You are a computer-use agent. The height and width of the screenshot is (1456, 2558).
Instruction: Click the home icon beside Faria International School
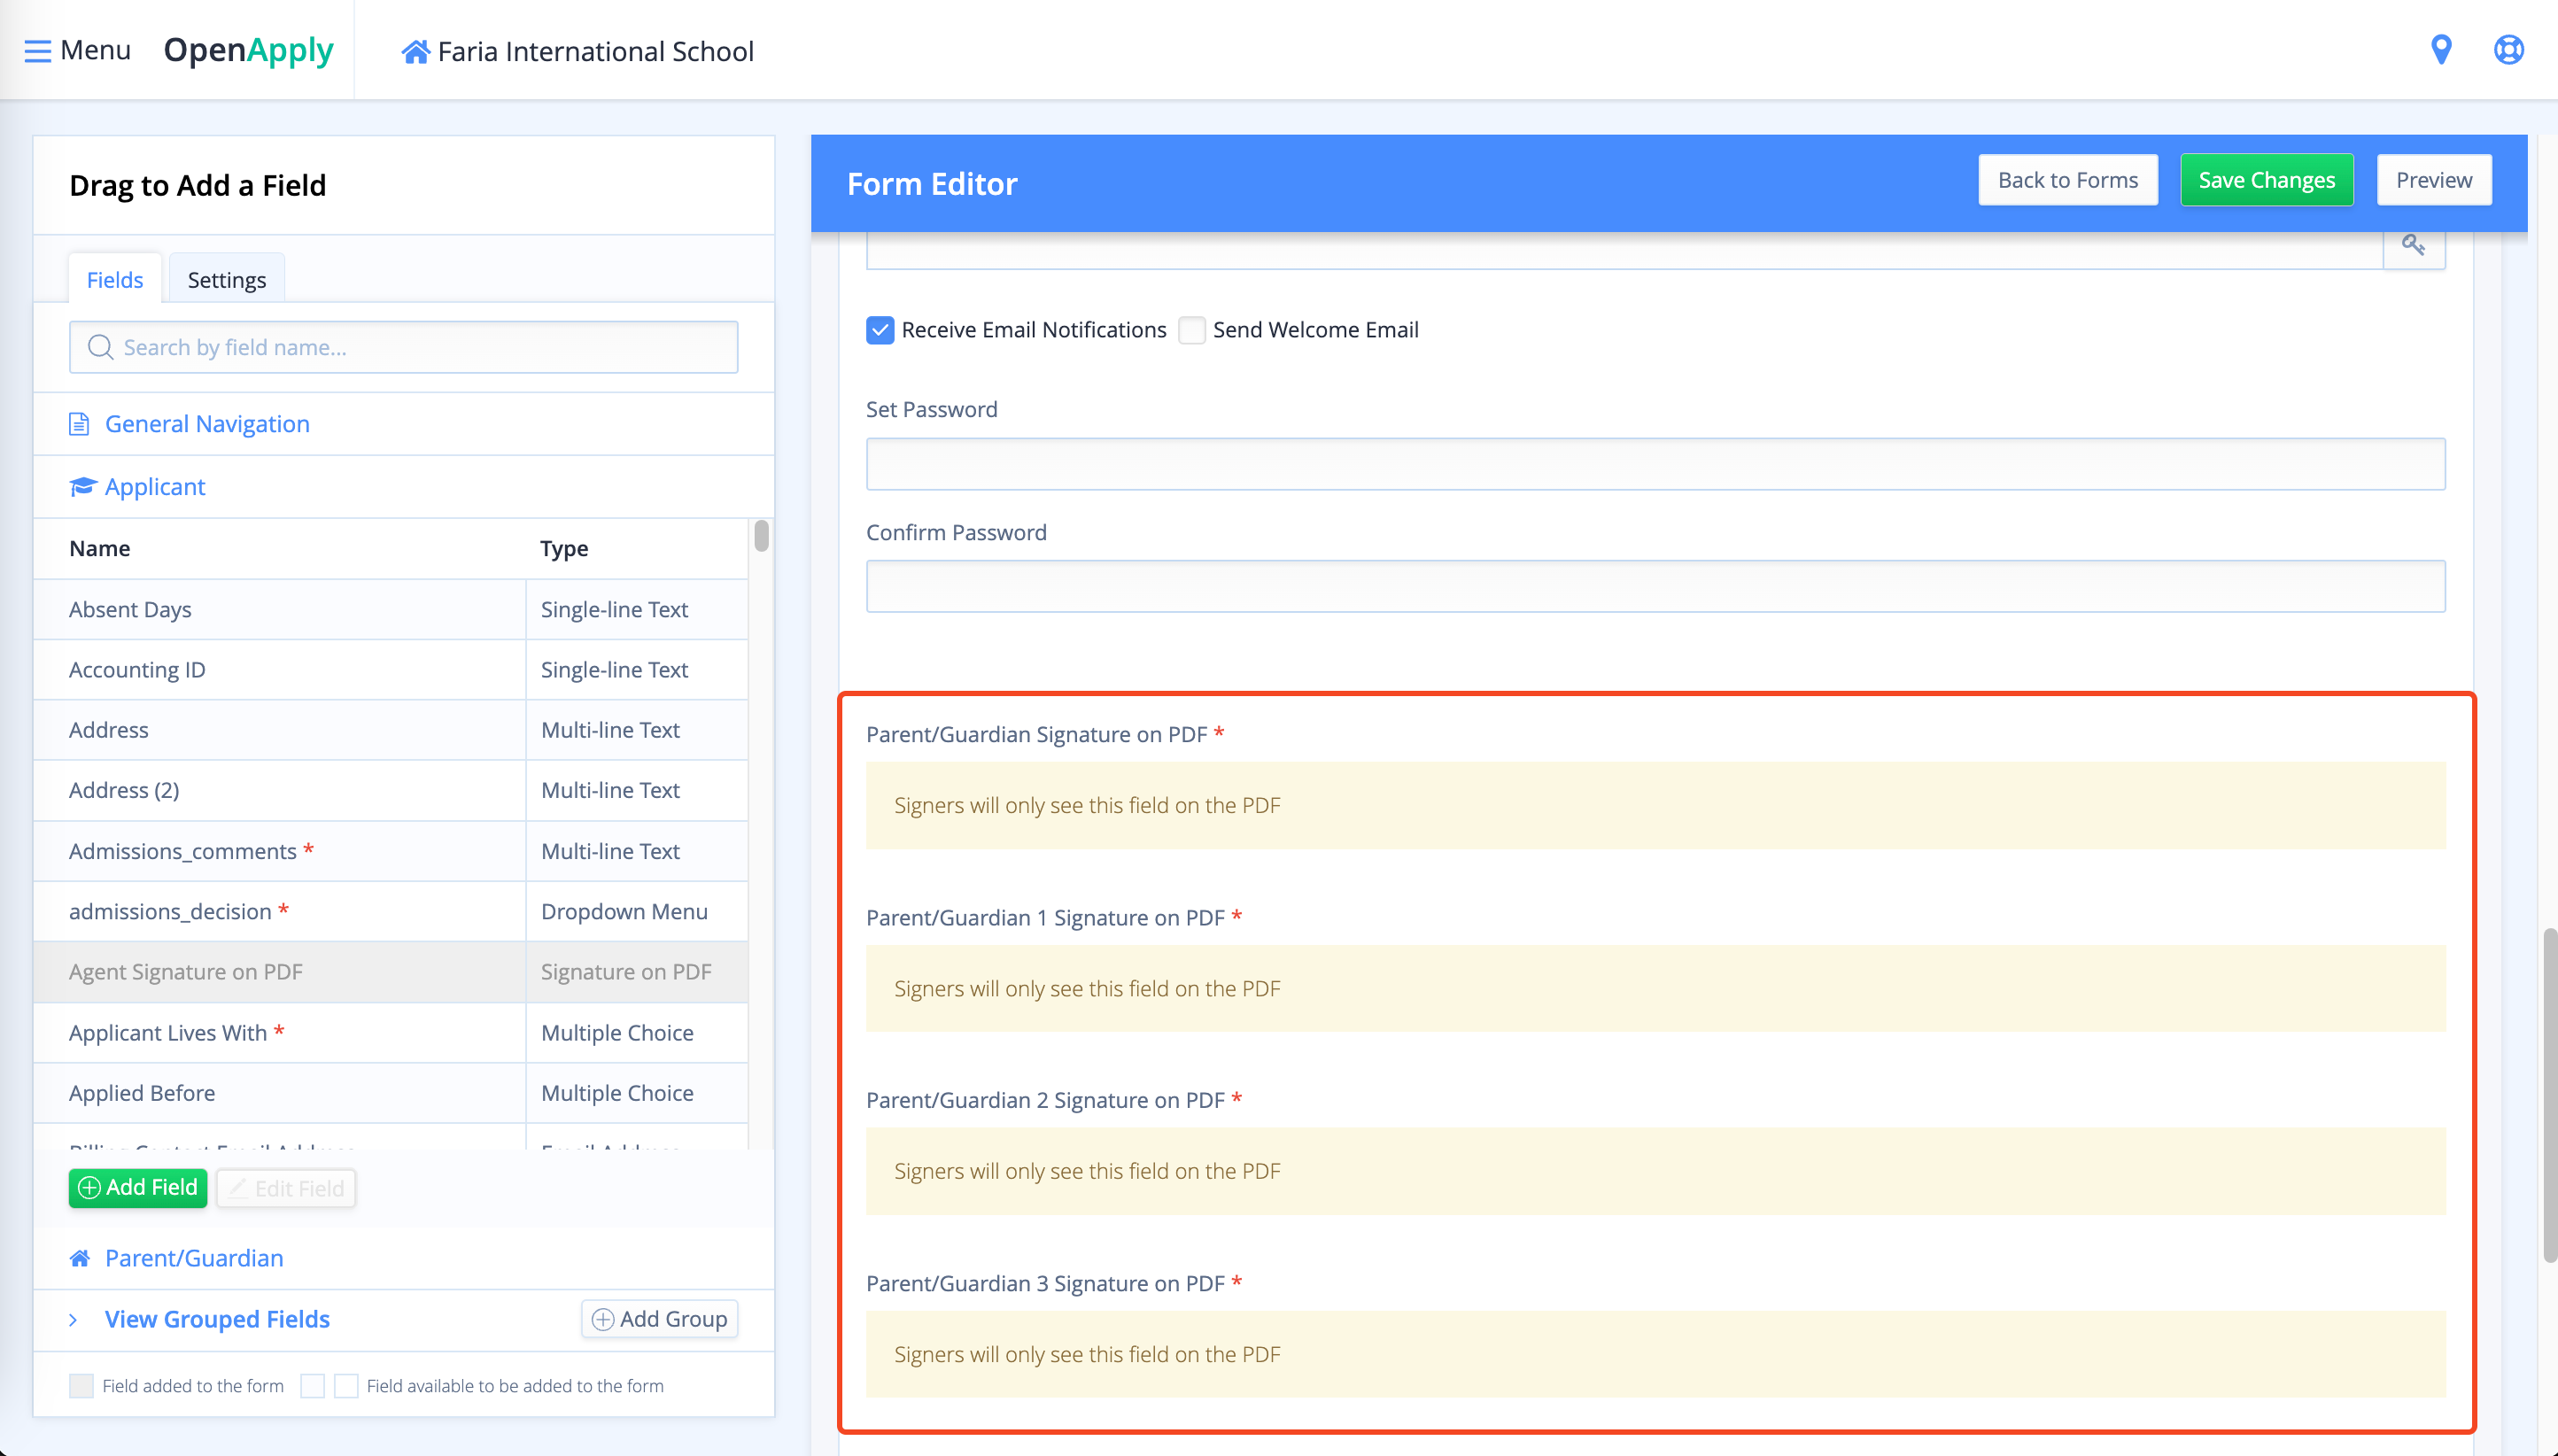415,51
